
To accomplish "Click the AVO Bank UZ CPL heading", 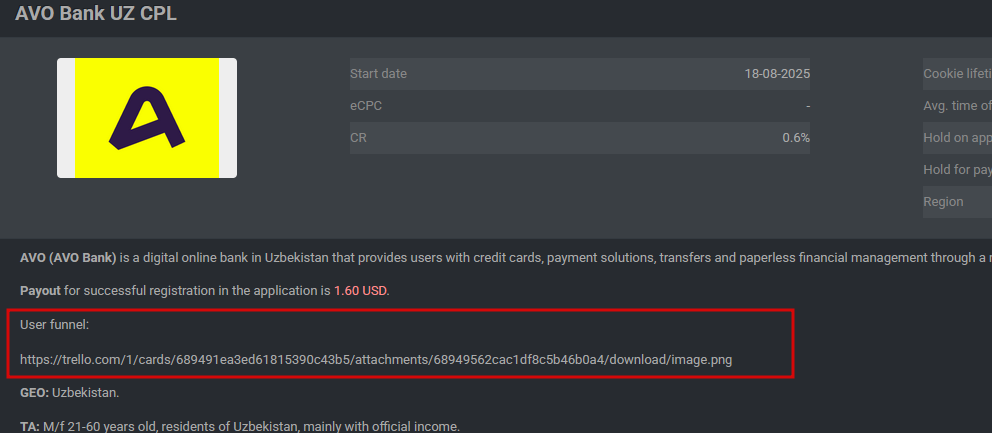I will [96, 15].
